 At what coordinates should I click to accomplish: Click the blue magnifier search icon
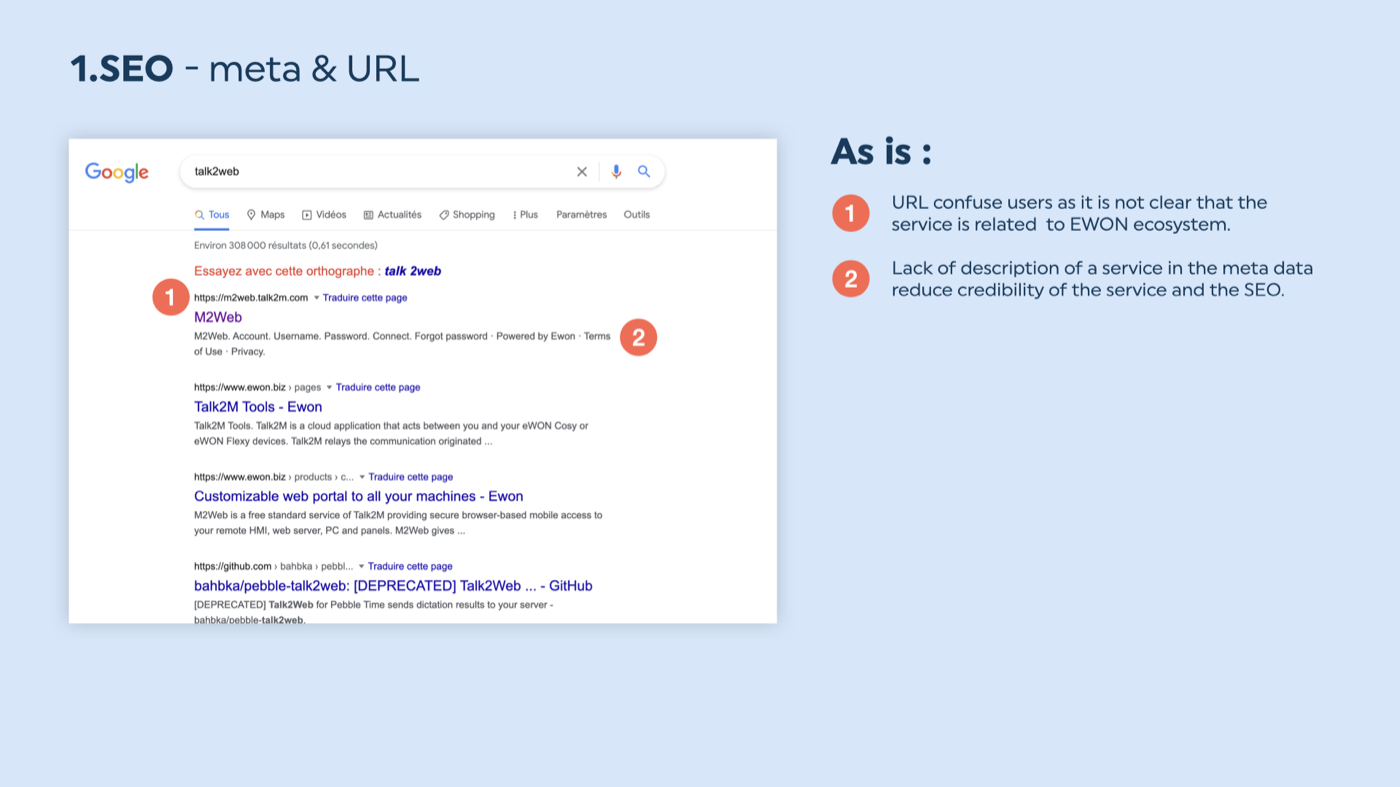click(x=644, y=172)
